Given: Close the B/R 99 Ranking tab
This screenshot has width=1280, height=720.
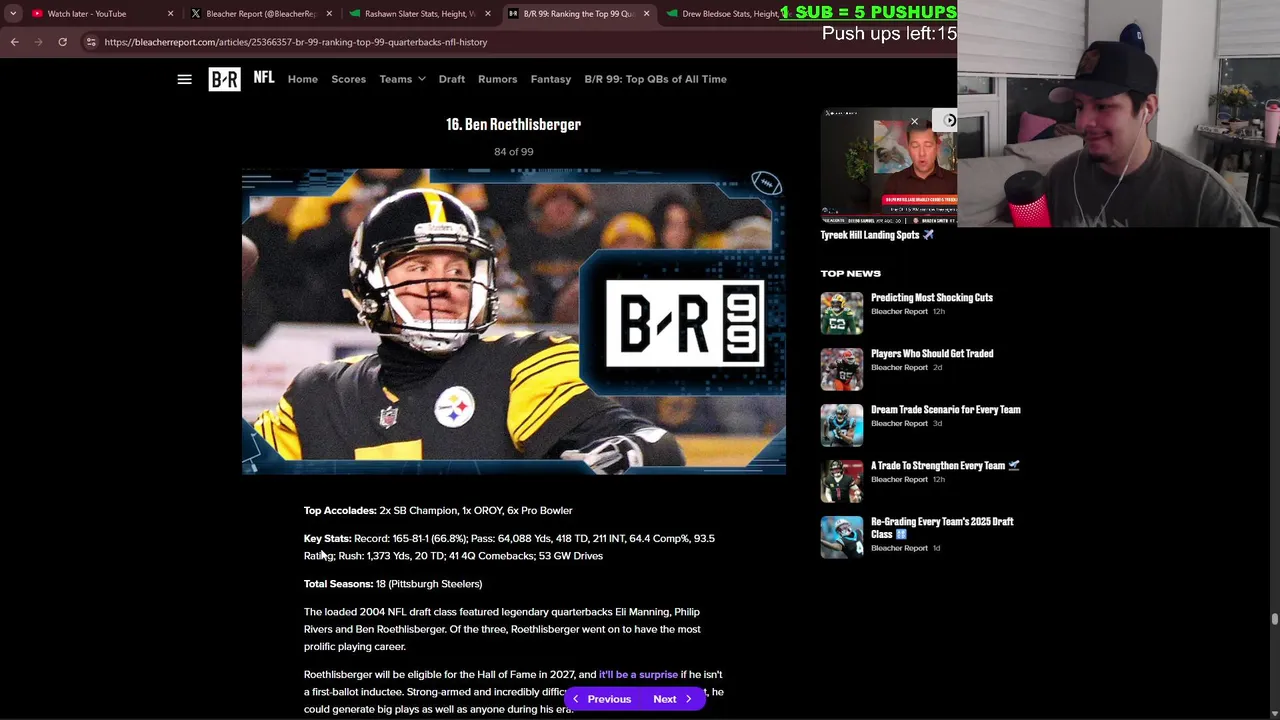Looking at the screenshot, I should (646, 14).
